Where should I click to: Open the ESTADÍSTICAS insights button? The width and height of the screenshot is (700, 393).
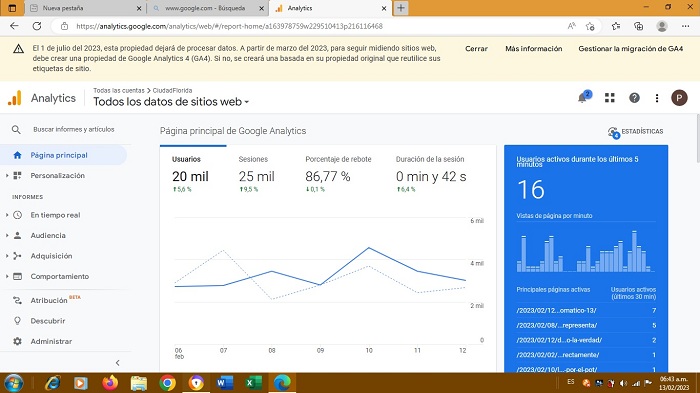tap(635, 132)
